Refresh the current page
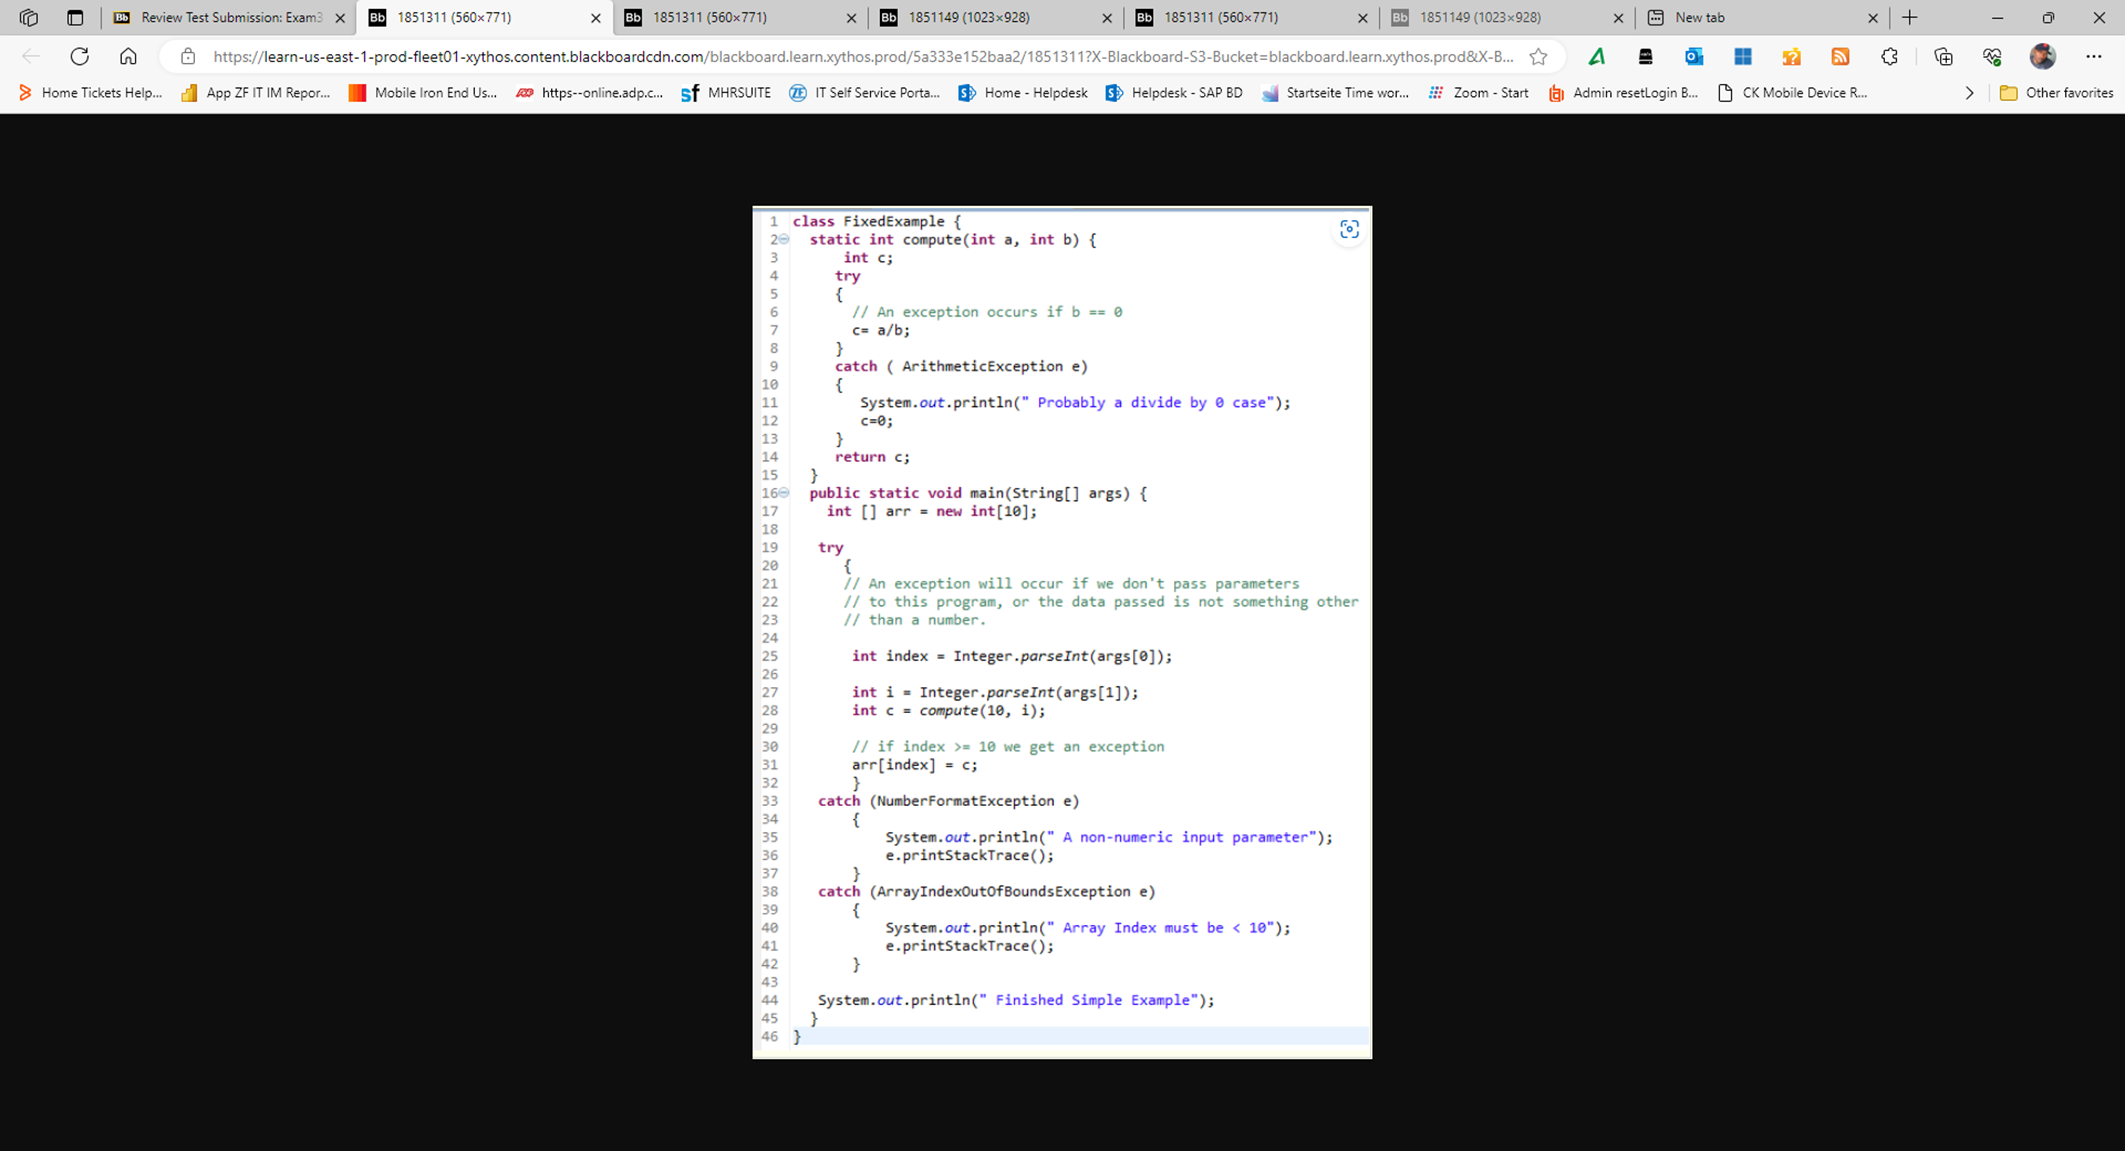This screenshot has width=2125, height=1151. 80,57
